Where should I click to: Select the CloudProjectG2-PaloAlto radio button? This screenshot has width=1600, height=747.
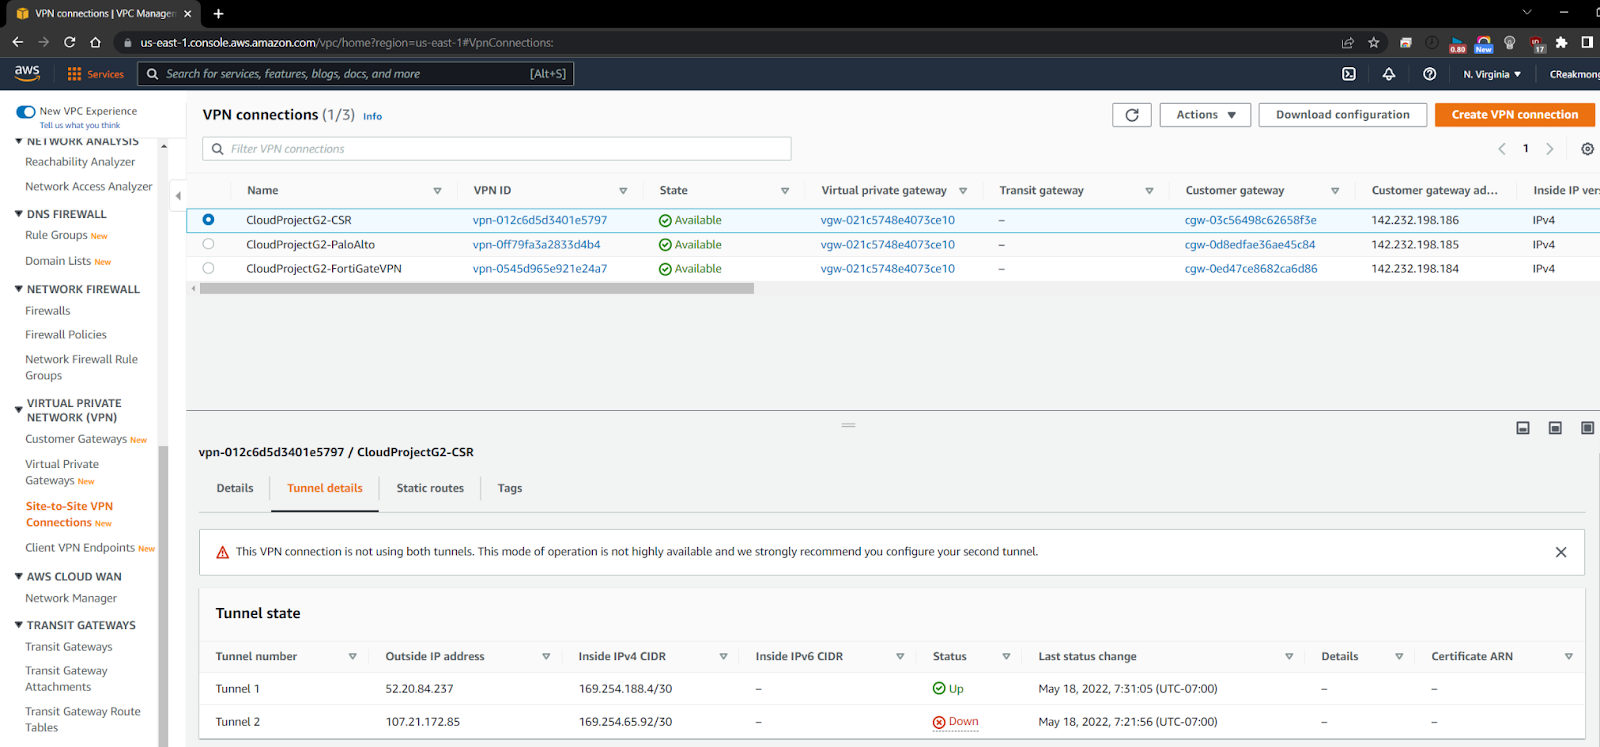[x=208, y=244]
